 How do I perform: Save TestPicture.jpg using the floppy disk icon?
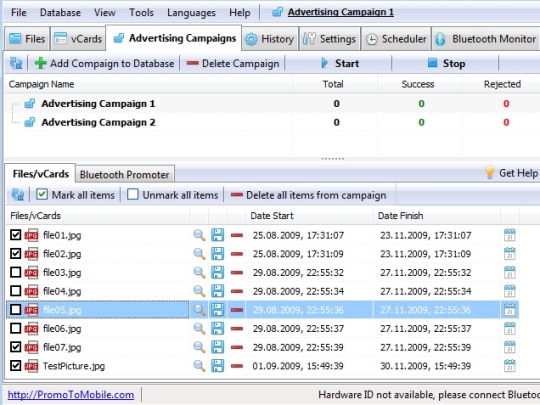218,365
